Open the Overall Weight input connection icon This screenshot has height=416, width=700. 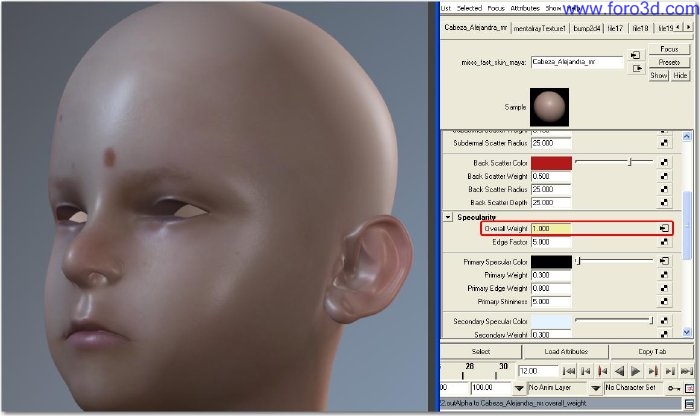coord(664,229)
